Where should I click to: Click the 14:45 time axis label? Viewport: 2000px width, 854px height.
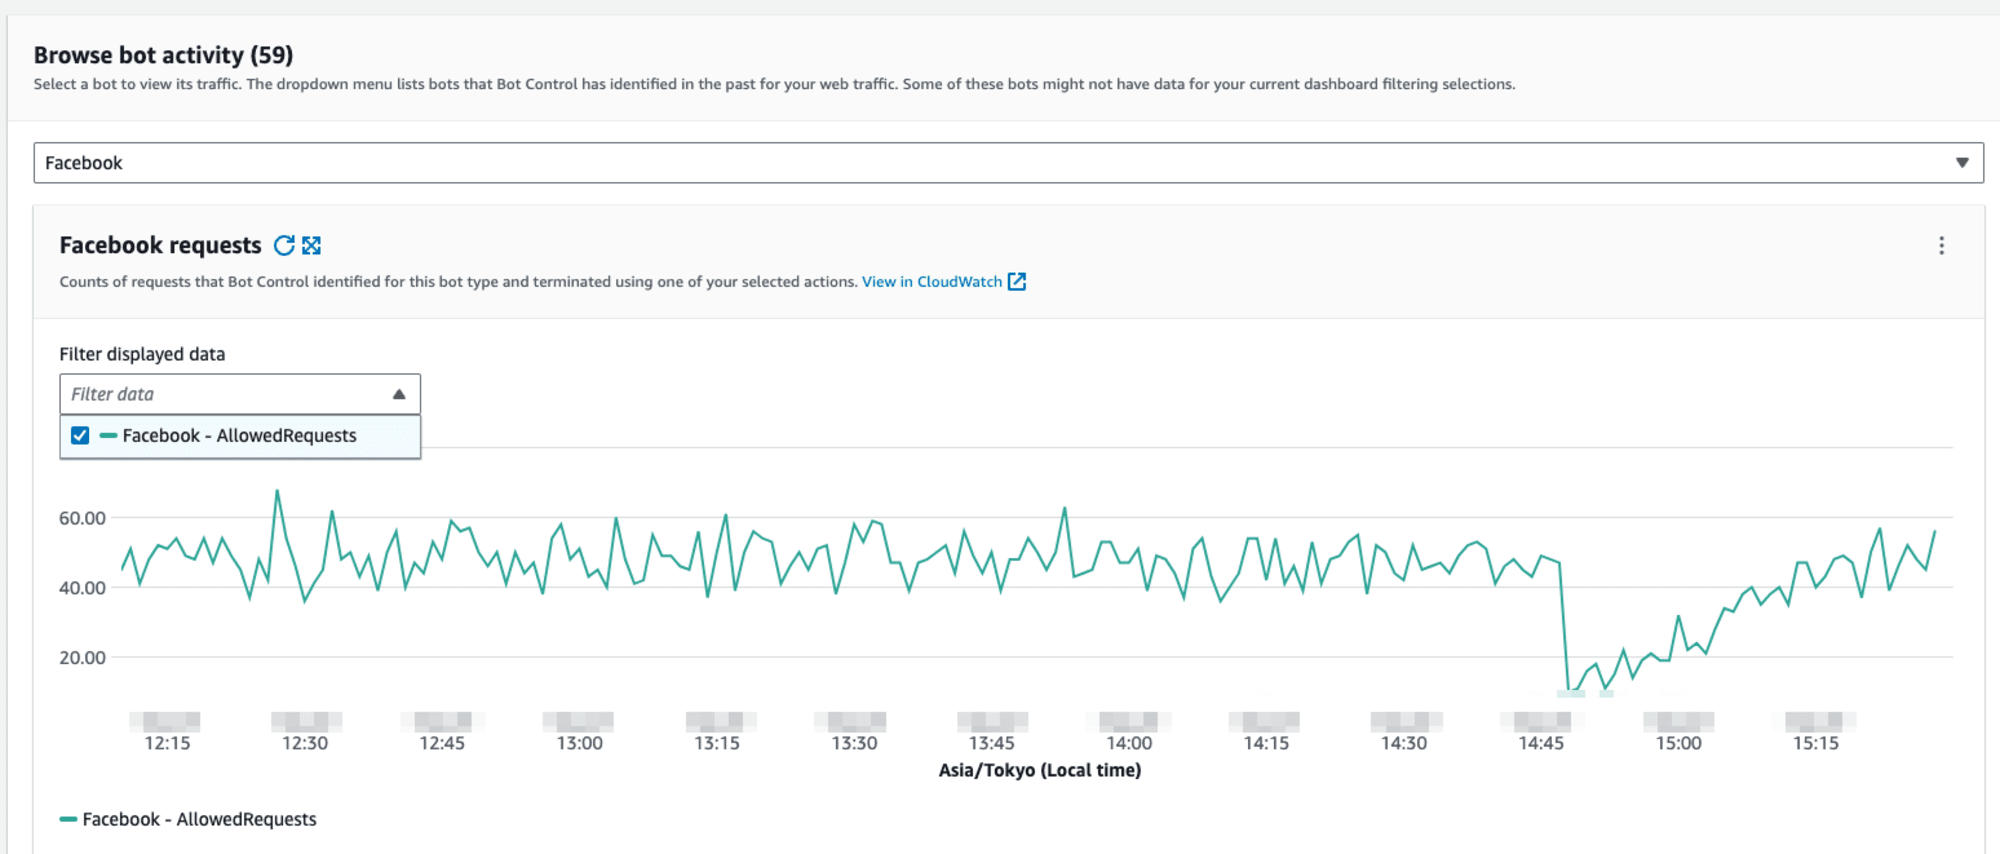coord(1541,743)
